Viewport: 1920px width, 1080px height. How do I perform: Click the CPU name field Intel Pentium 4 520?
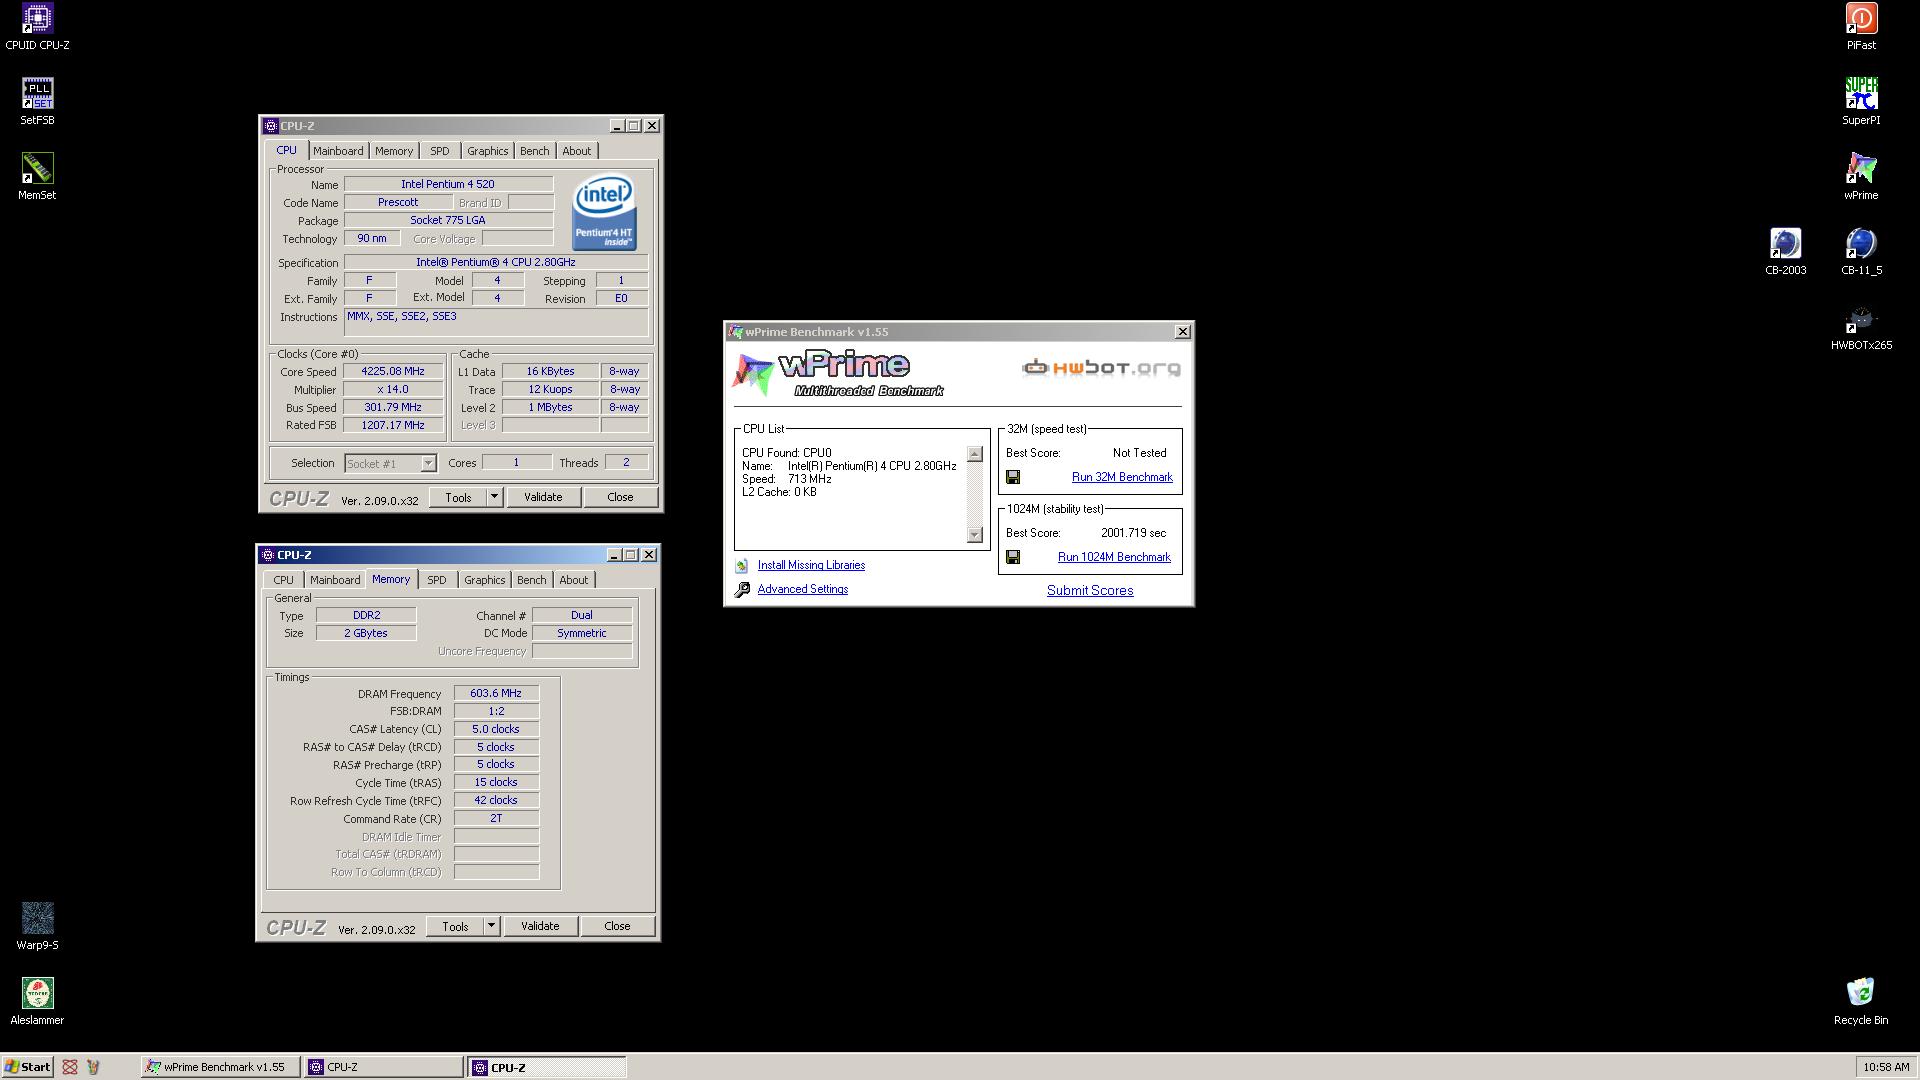448,184
